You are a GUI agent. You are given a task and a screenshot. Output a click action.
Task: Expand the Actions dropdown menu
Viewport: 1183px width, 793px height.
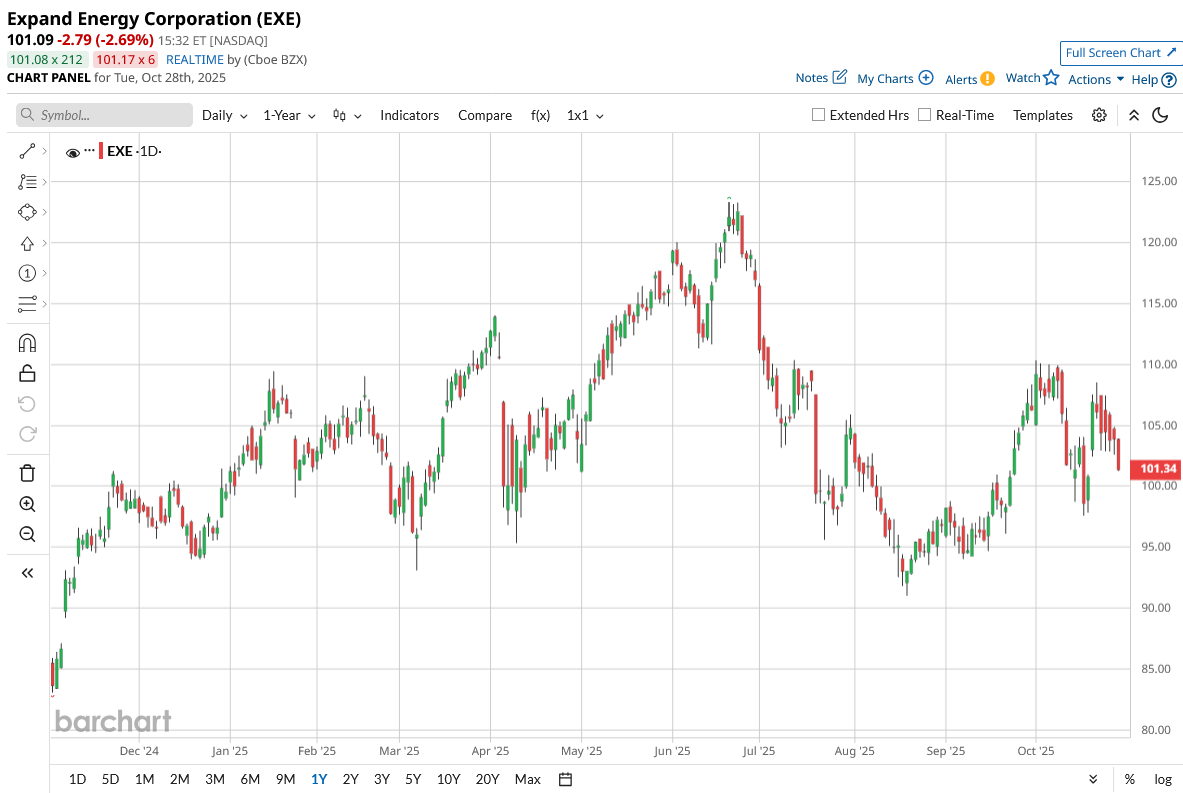tap(1096, 79)
